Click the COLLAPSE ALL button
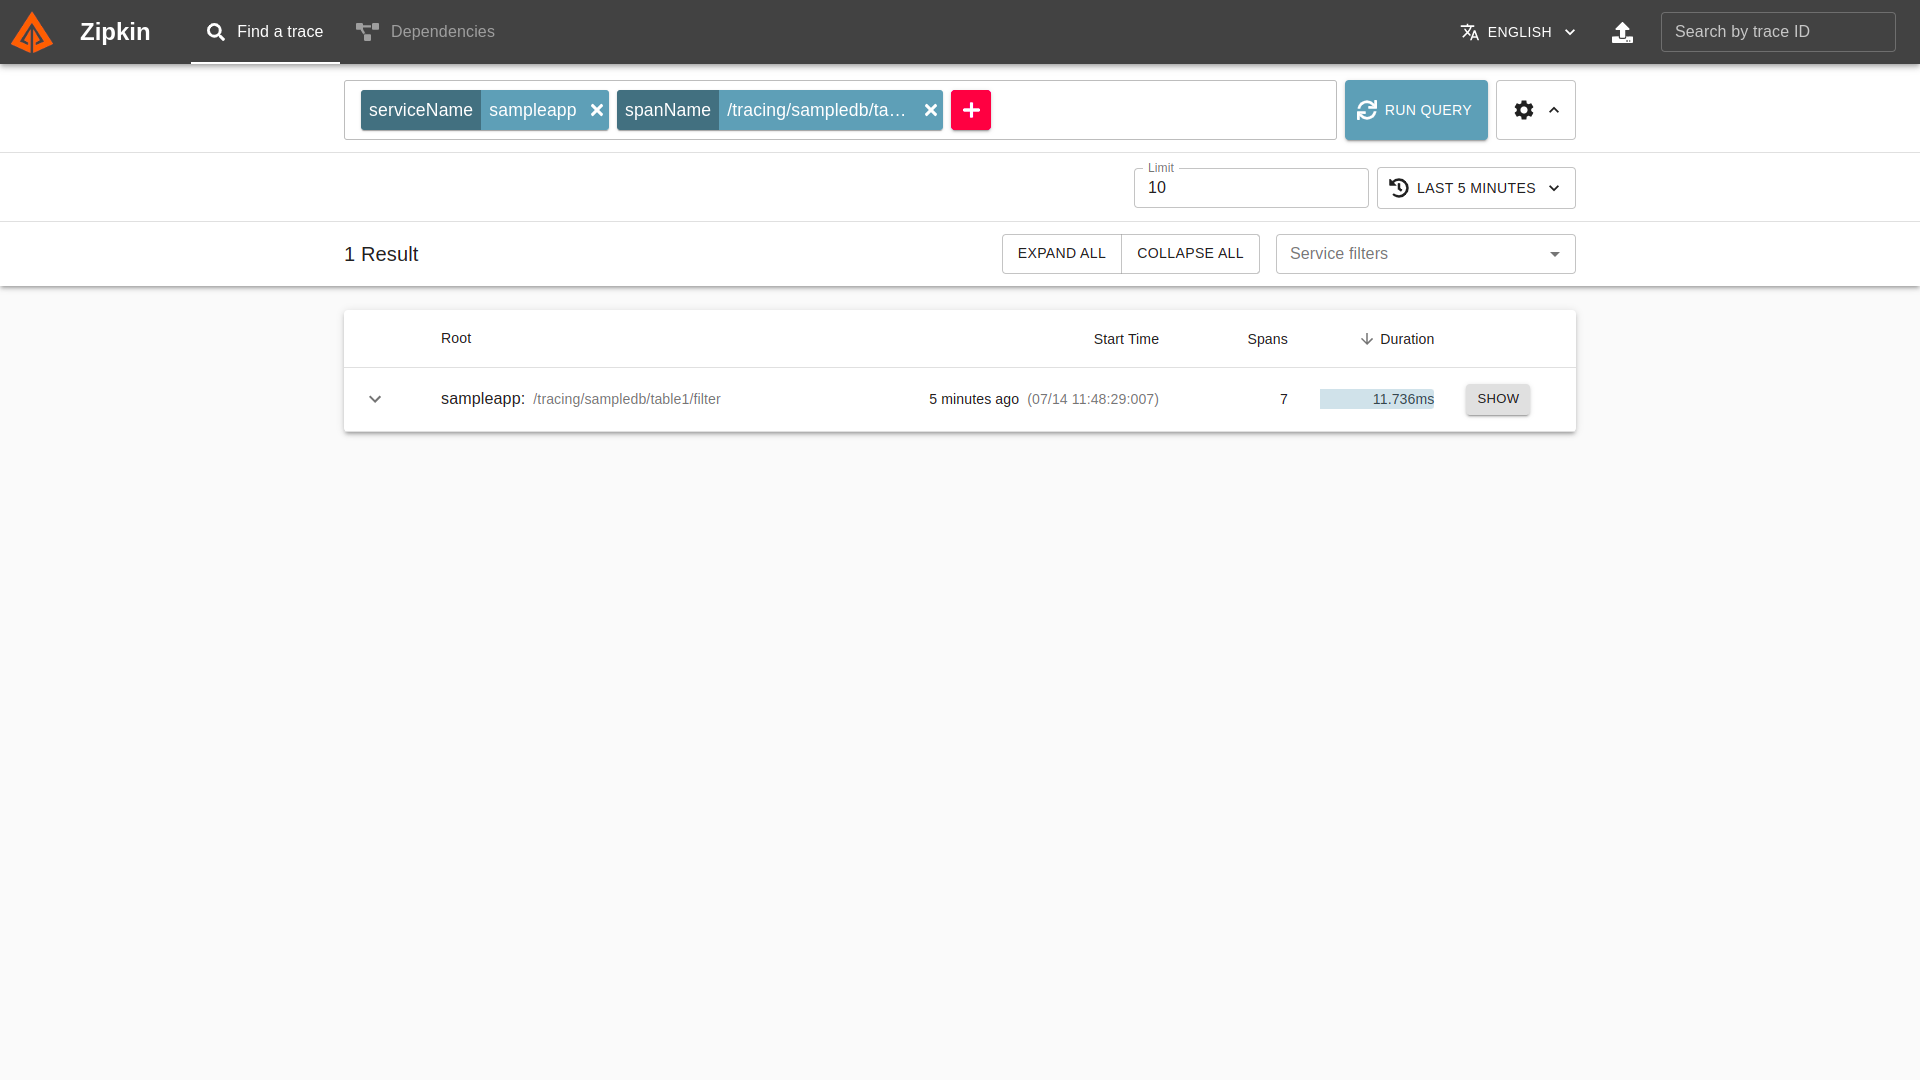 click(1190, 254)
